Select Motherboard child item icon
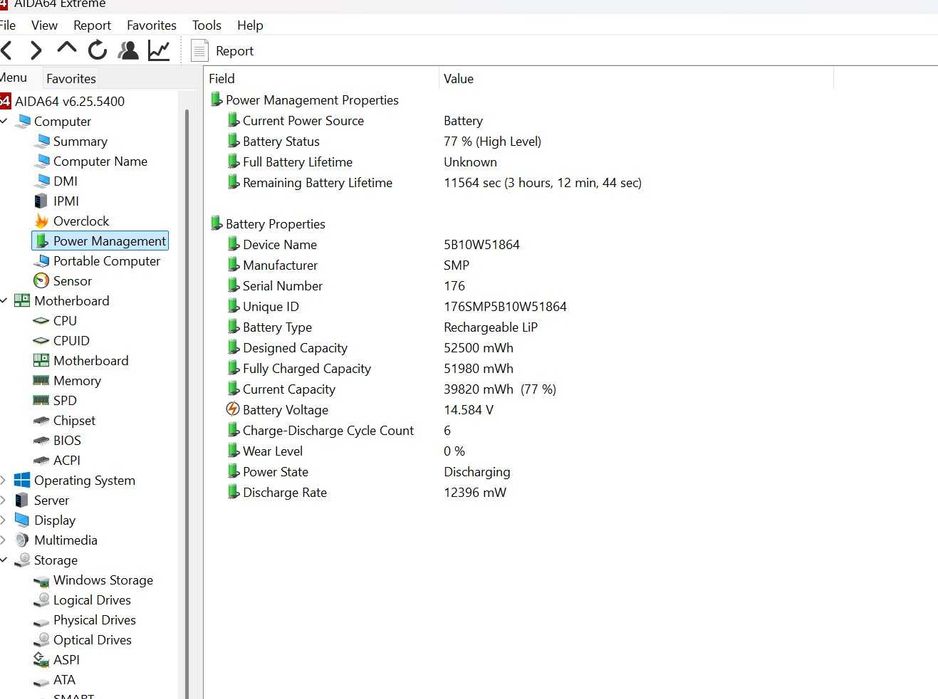Screen dimensions: 938x699 [41, 360]
